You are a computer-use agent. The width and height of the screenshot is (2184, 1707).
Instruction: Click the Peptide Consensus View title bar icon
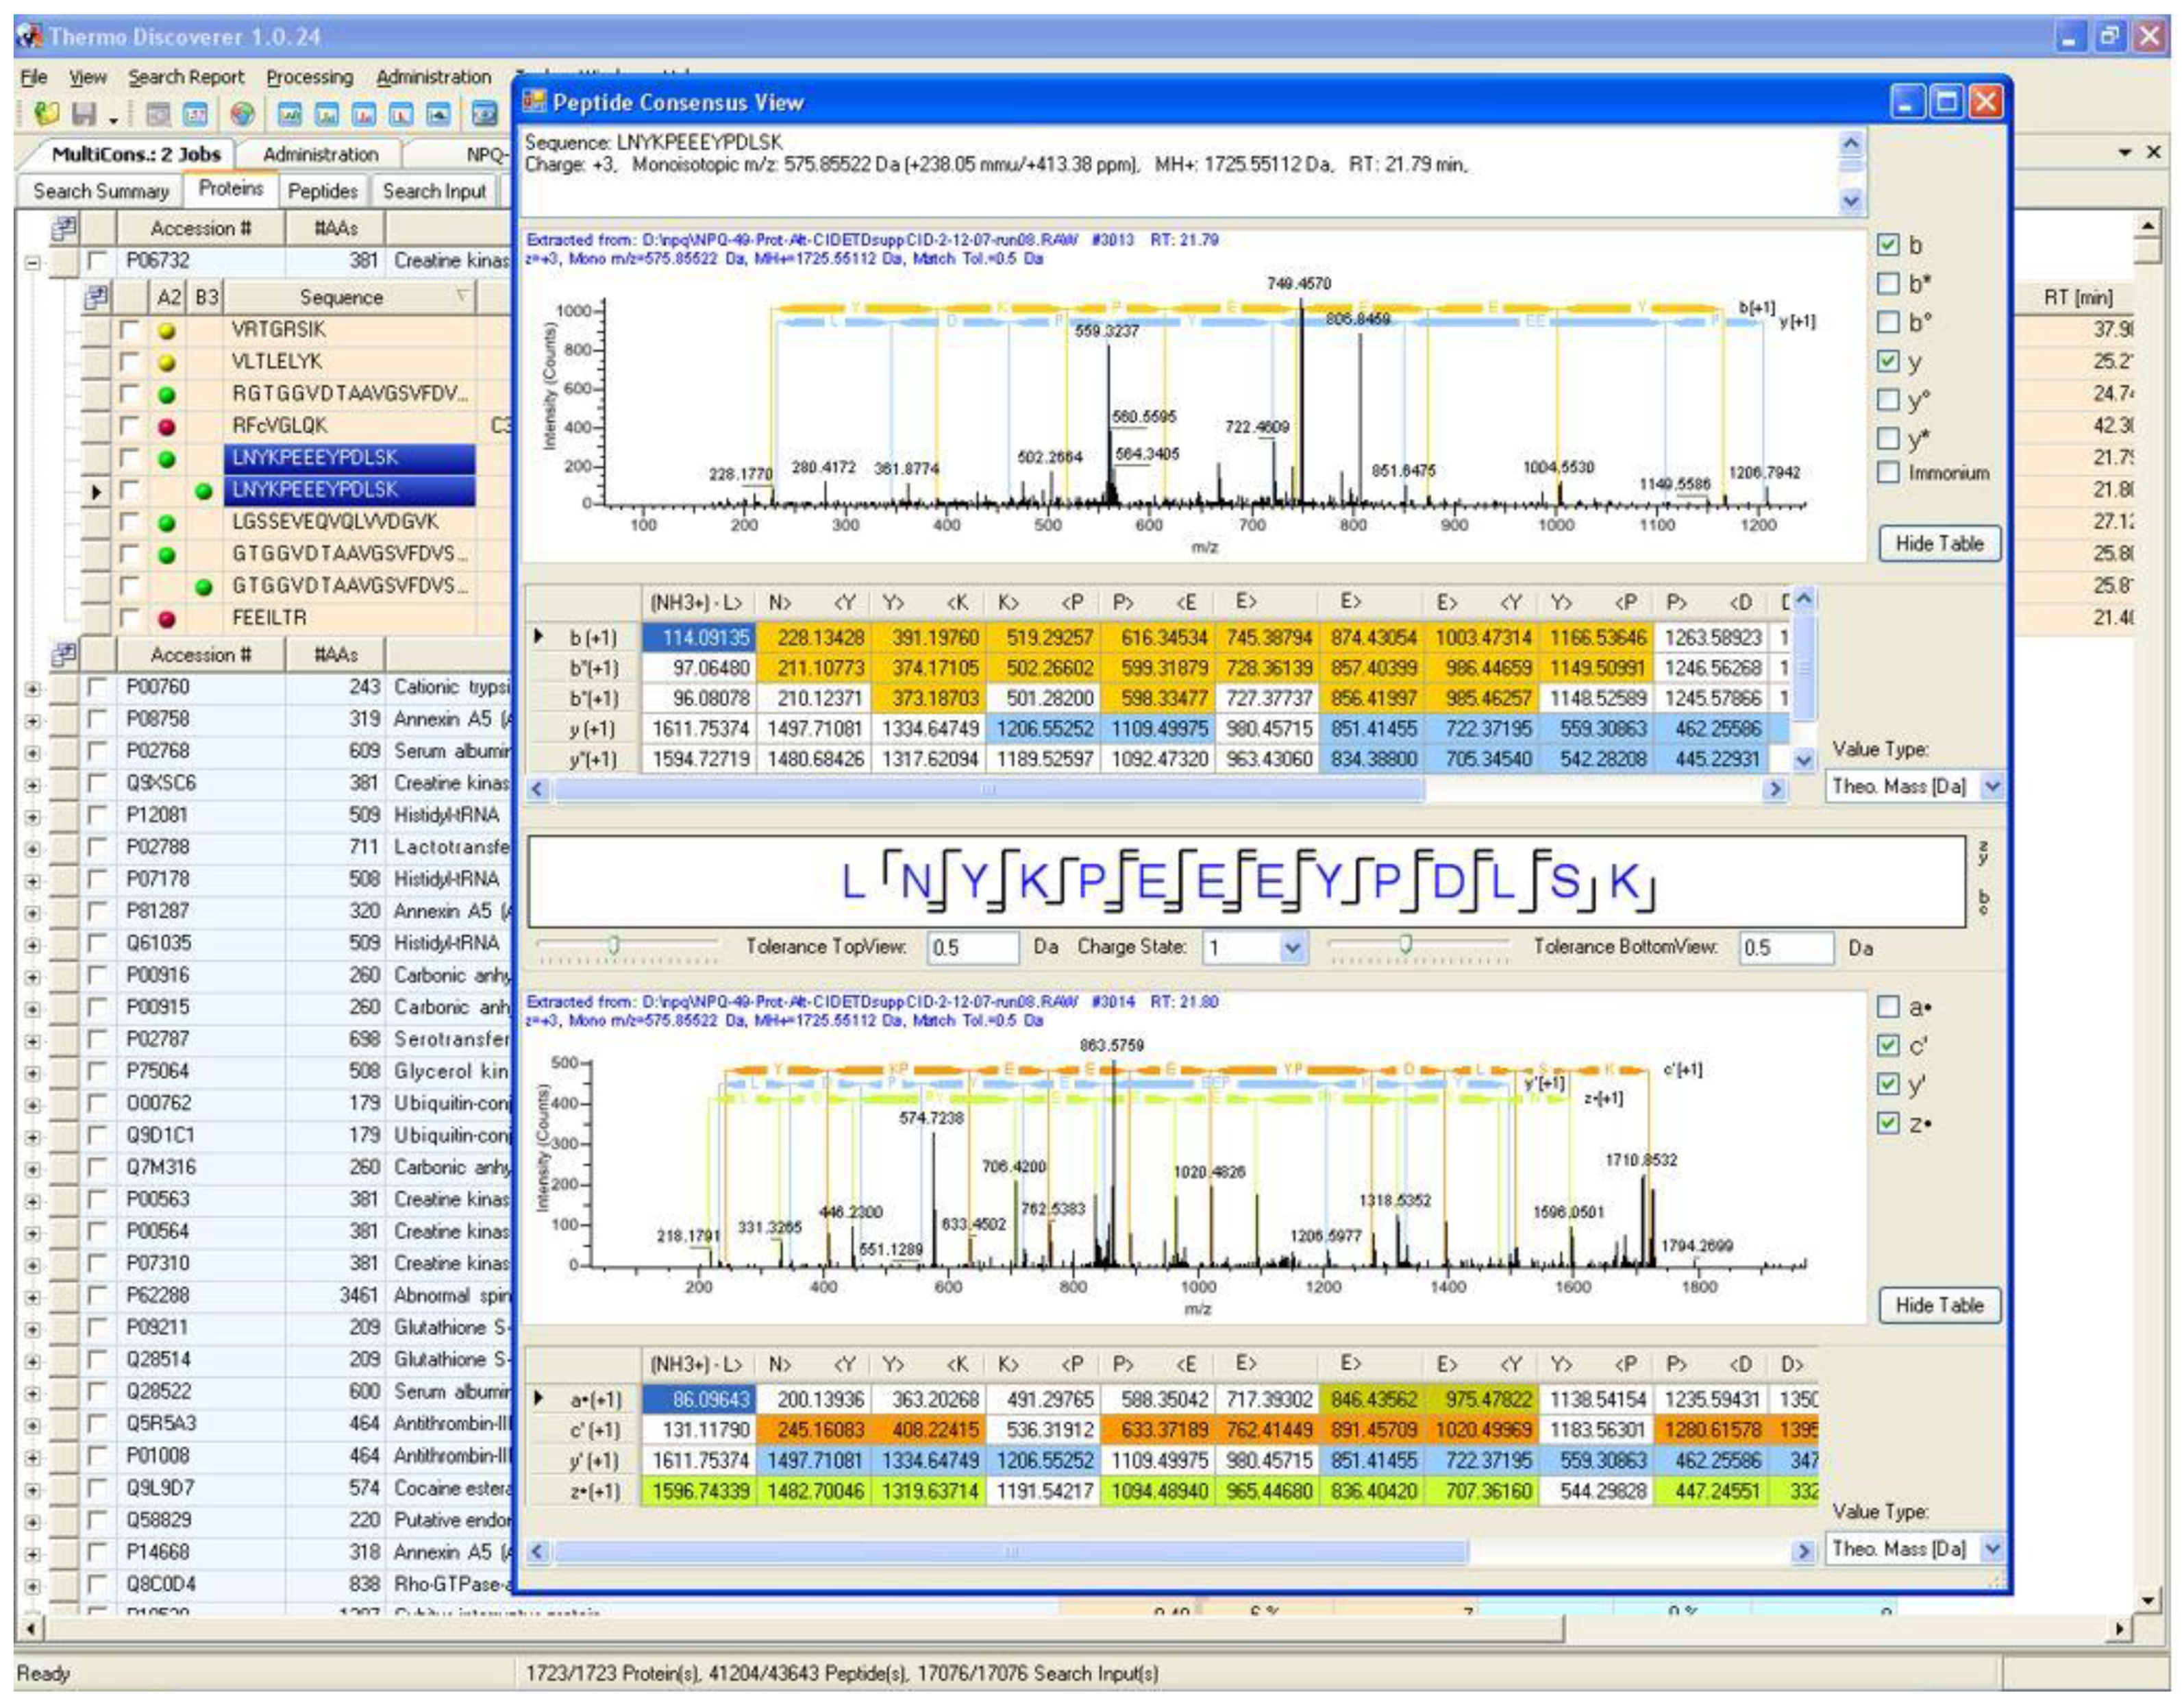coord(535,102)
